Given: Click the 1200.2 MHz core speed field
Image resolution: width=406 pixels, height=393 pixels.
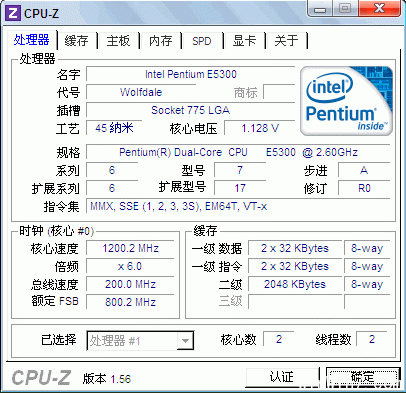Looking at the screenshot, I should coord(130,248).
